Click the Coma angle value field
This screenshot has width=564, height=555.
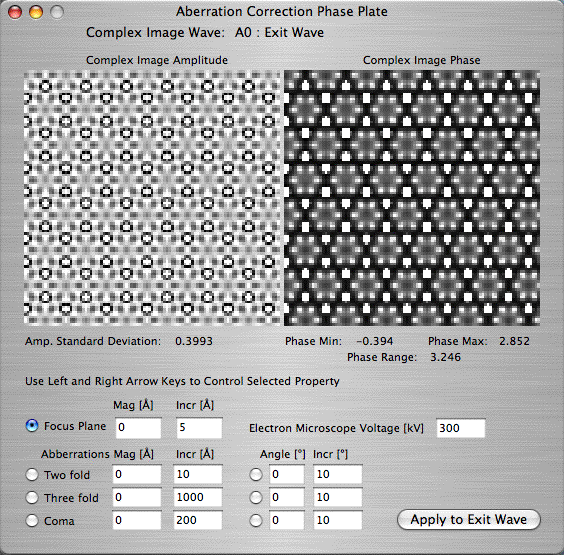[287, 520]
